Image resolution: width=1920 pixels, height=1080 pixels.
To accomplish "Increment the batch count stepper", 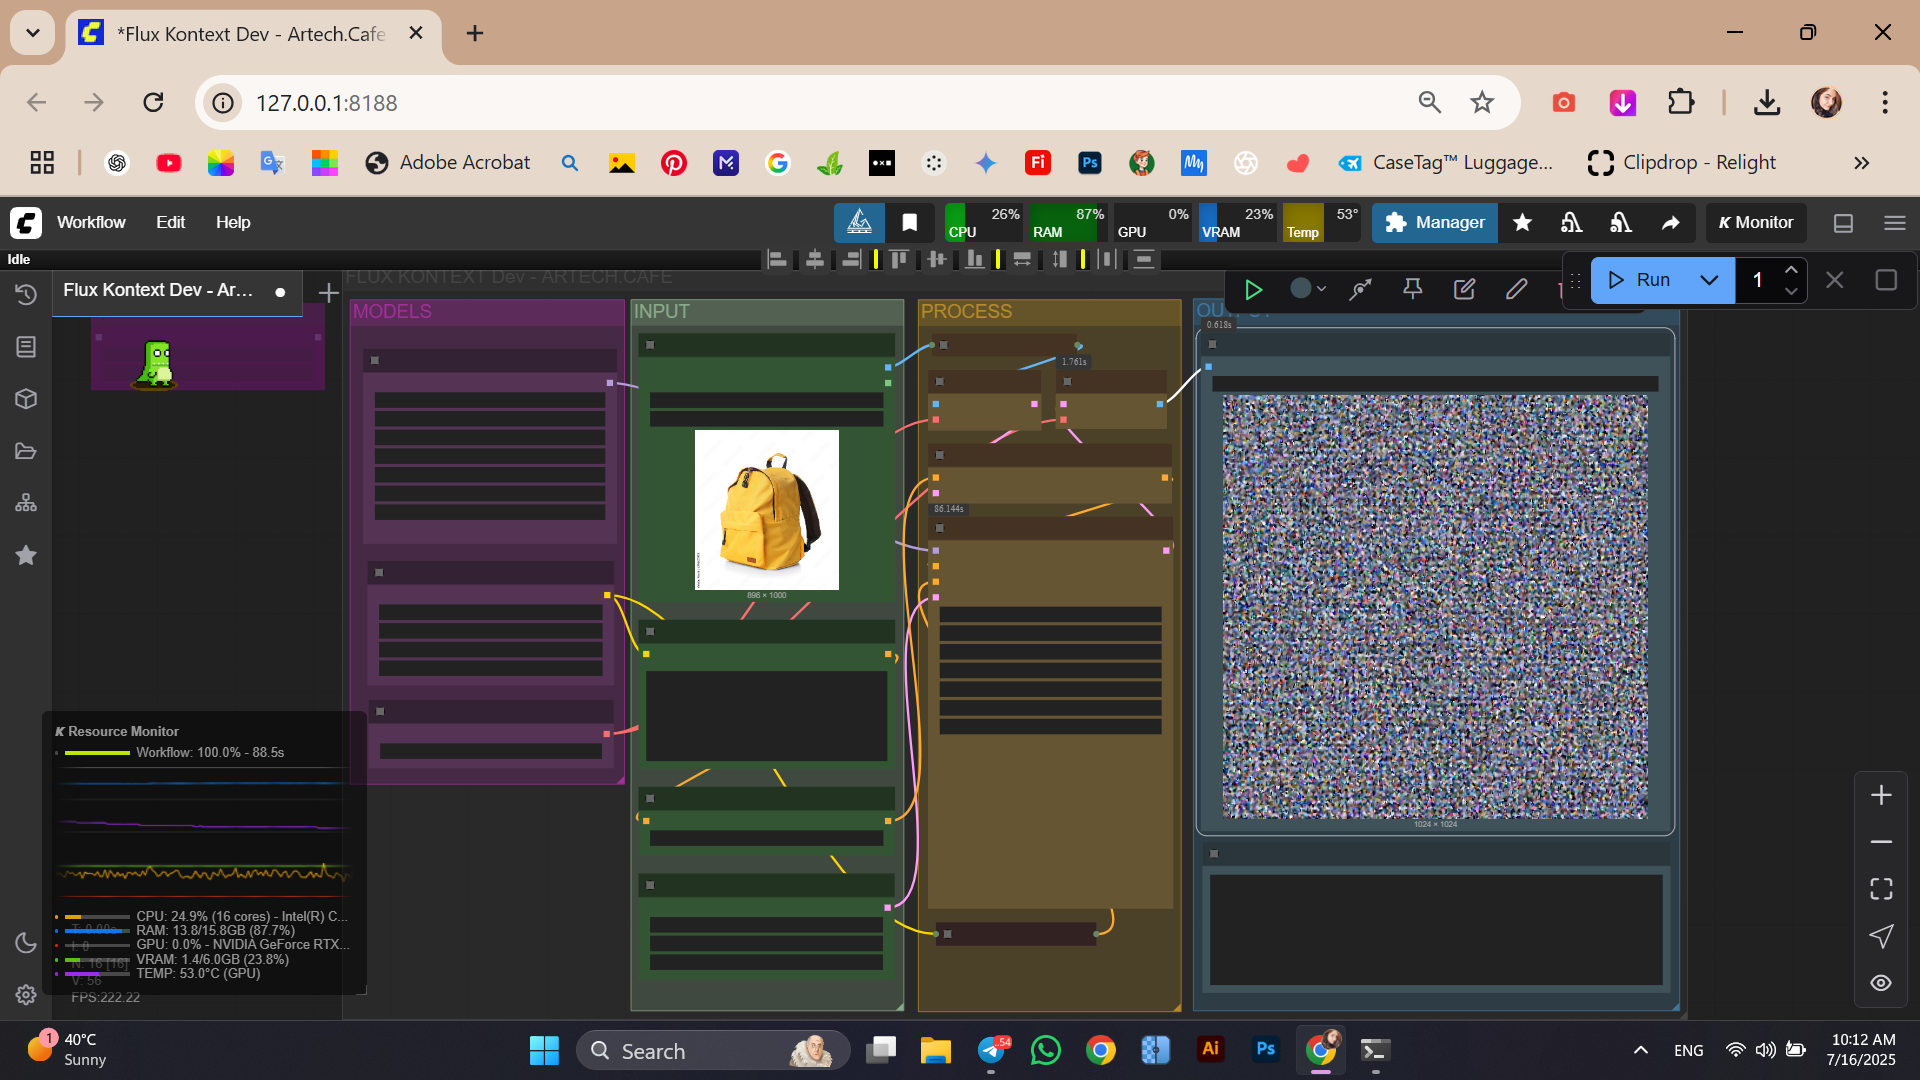I will [1791, 270].
